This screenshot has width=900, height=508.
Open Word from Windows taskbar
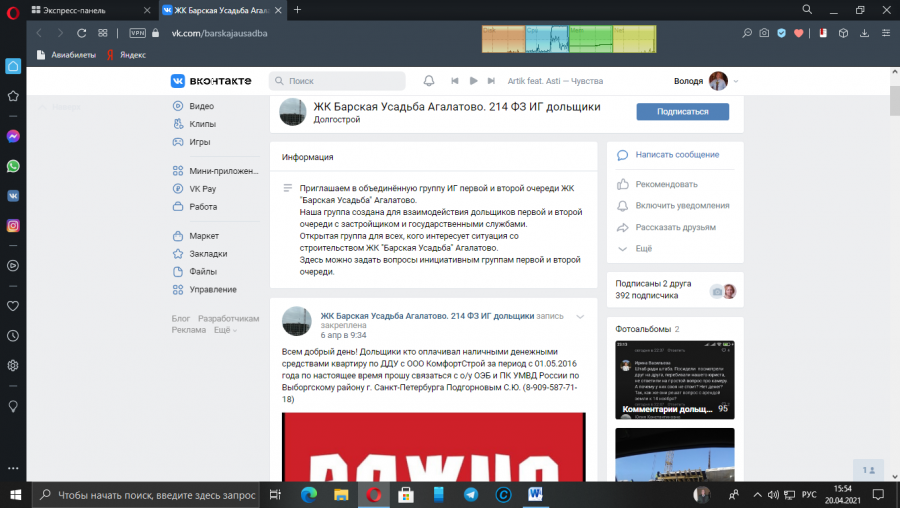[536, 495]
